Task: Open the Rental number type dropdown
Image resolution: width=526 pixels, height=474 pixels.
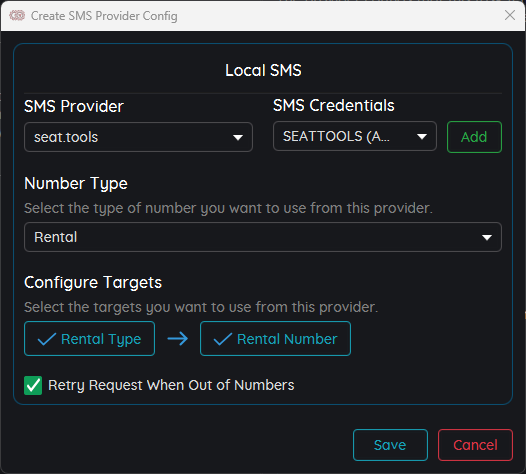Action: [x=263, y=237]
